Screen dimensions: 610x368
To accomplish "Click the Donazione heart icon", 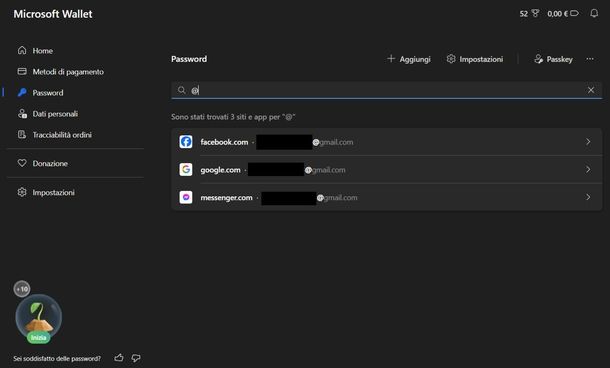I will tap(22, 163).
